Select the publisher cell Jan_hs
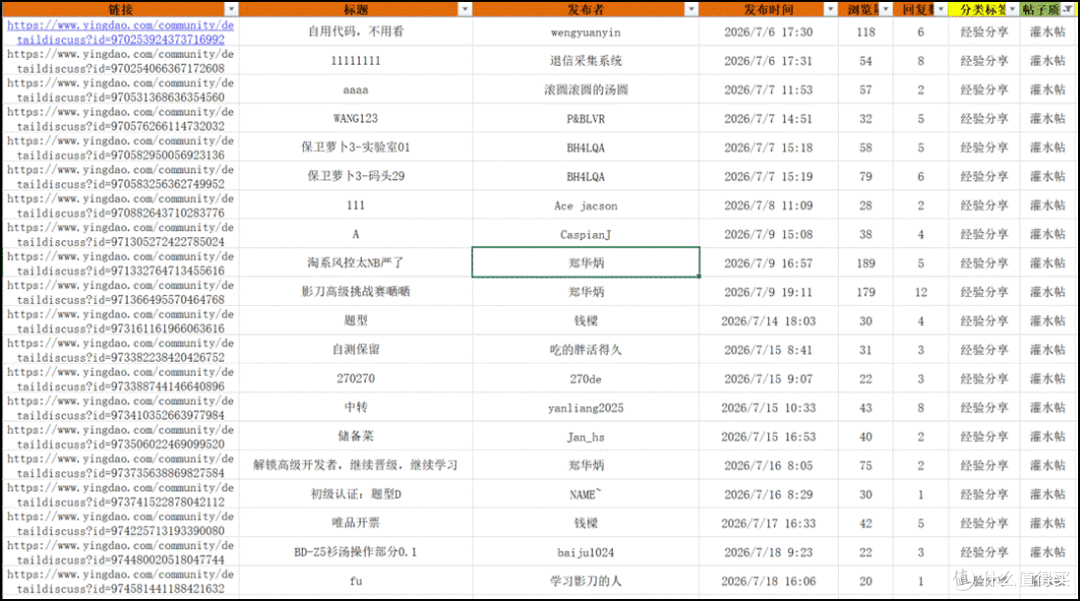This screenshot has height=601, width=1080. tap(585, 436)
